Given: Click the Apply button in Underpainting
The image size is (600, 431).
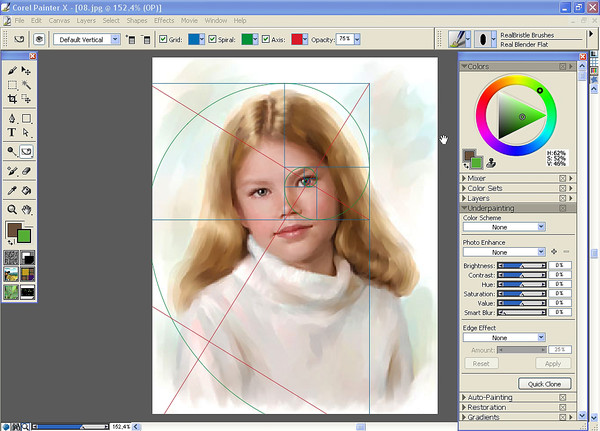Looking at the screenshot, I should (x=553, y=364).
